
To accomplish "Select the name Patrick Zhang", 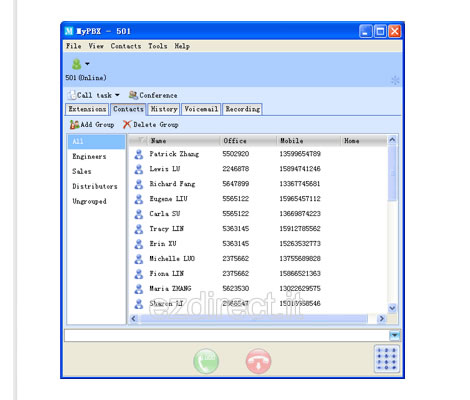I will 174,154.
